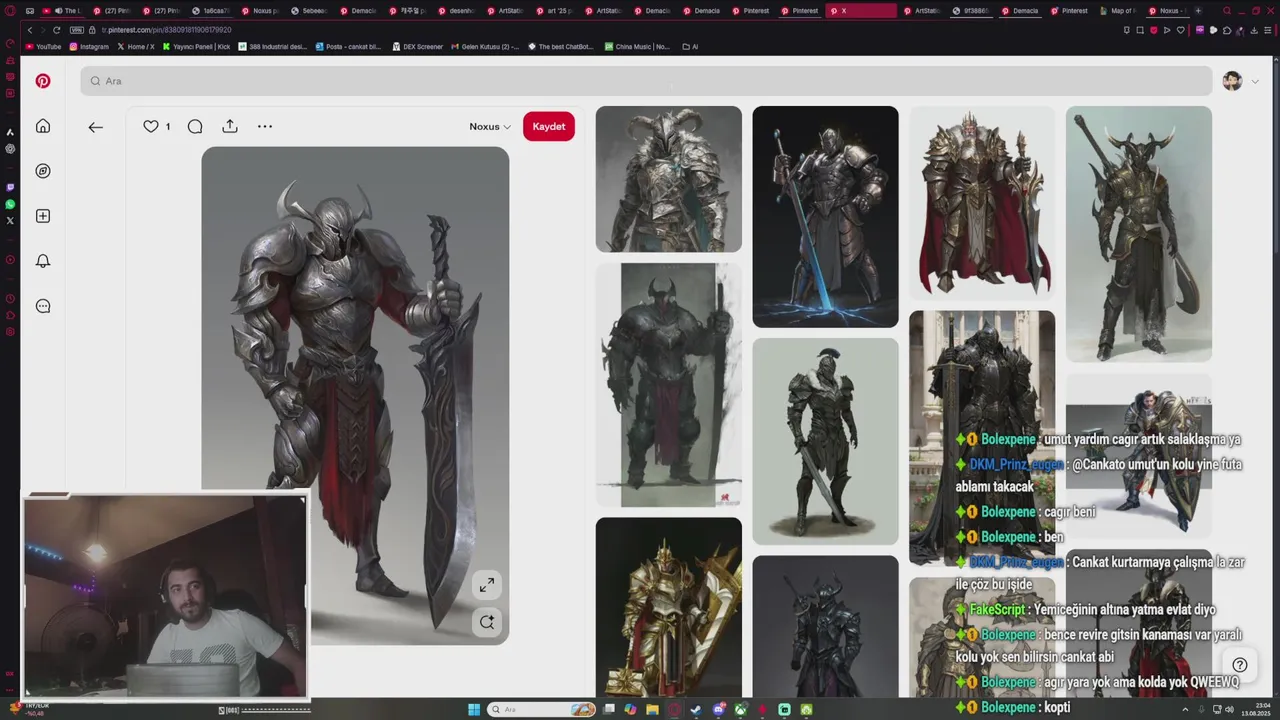Image resolution: width=1280 pixels, height=720 pixels.
Task: Click the Opera GX logo menu
Action: [x=10, y=11]
